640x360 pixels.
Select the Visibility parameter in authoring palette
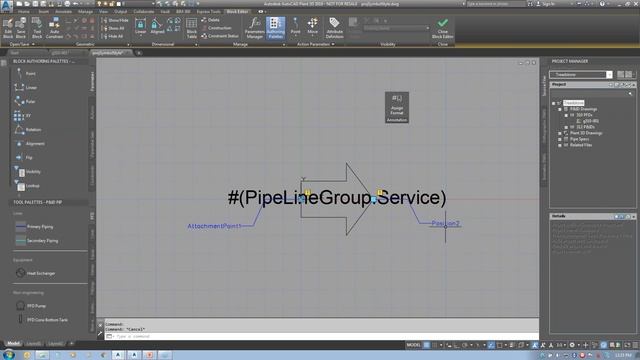28,172
